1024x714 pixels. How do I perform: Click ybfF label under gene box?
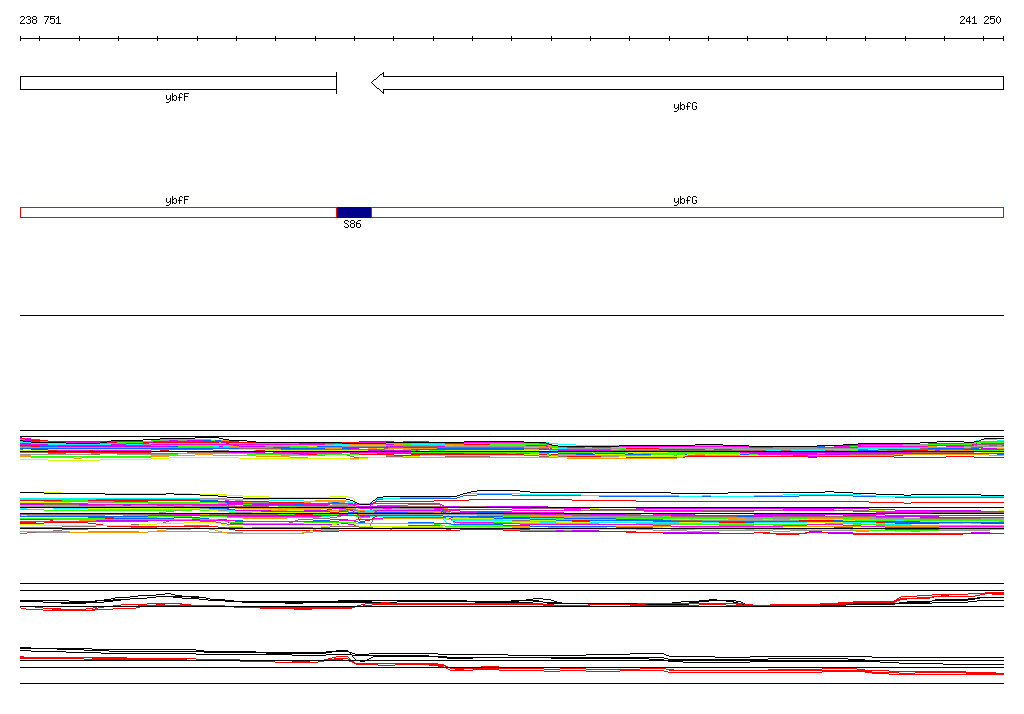177,97
